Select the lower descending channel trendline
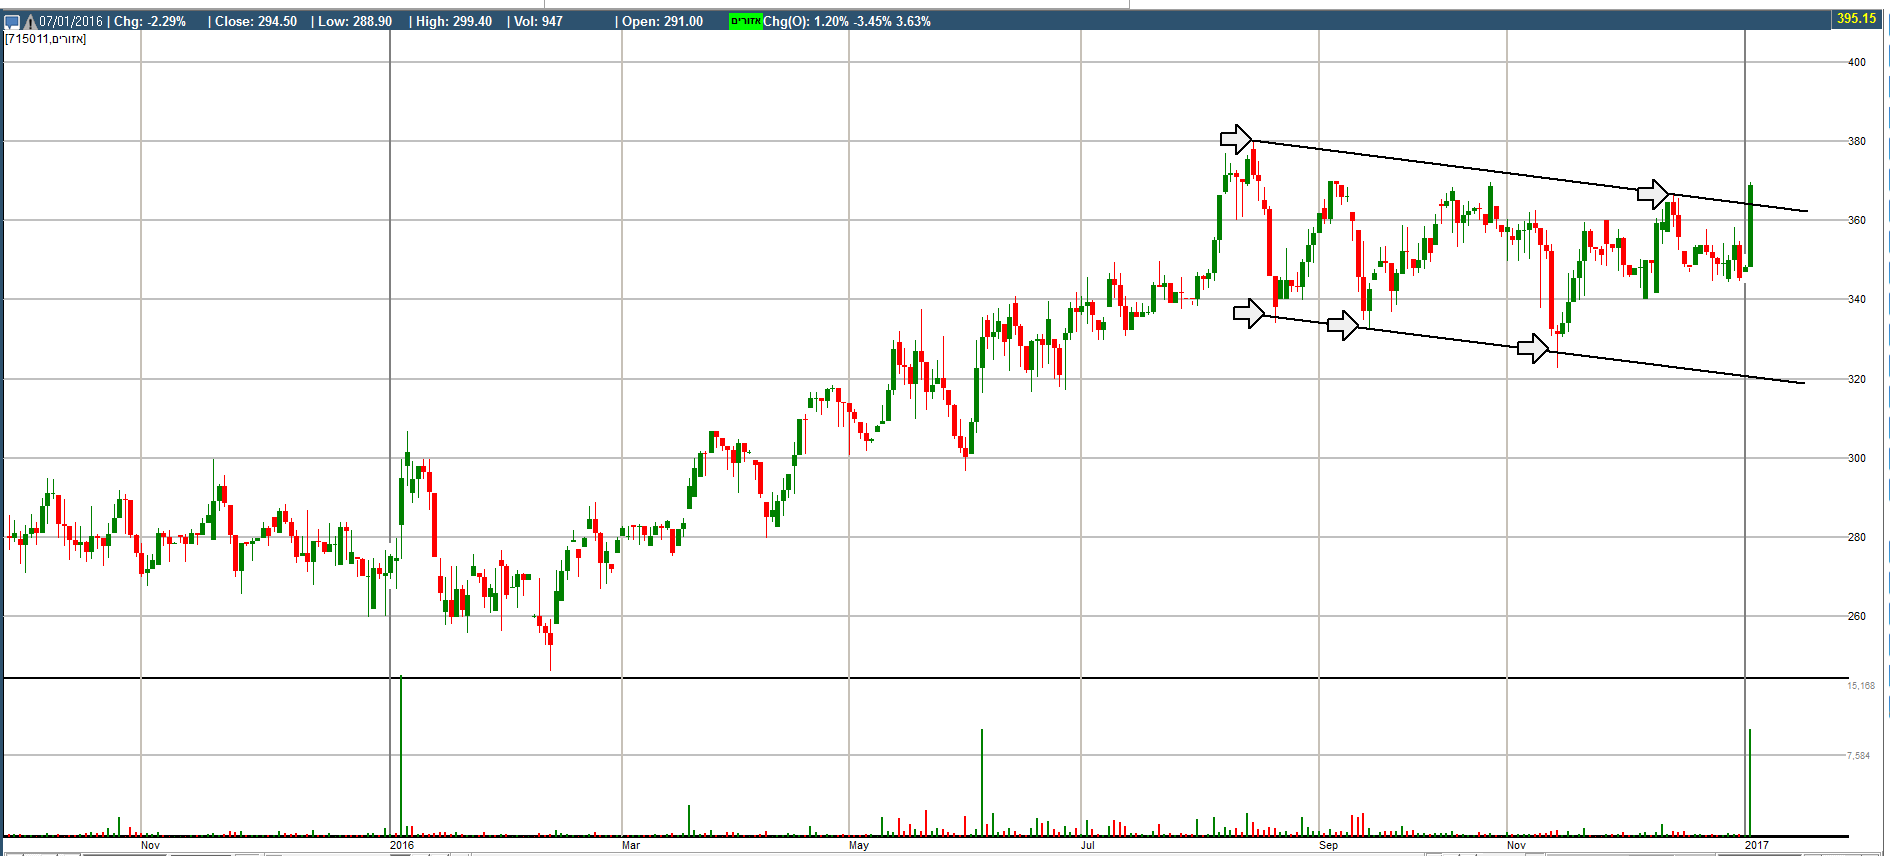The height and width of the screenshot is (856, 1890). (1534, 350)
